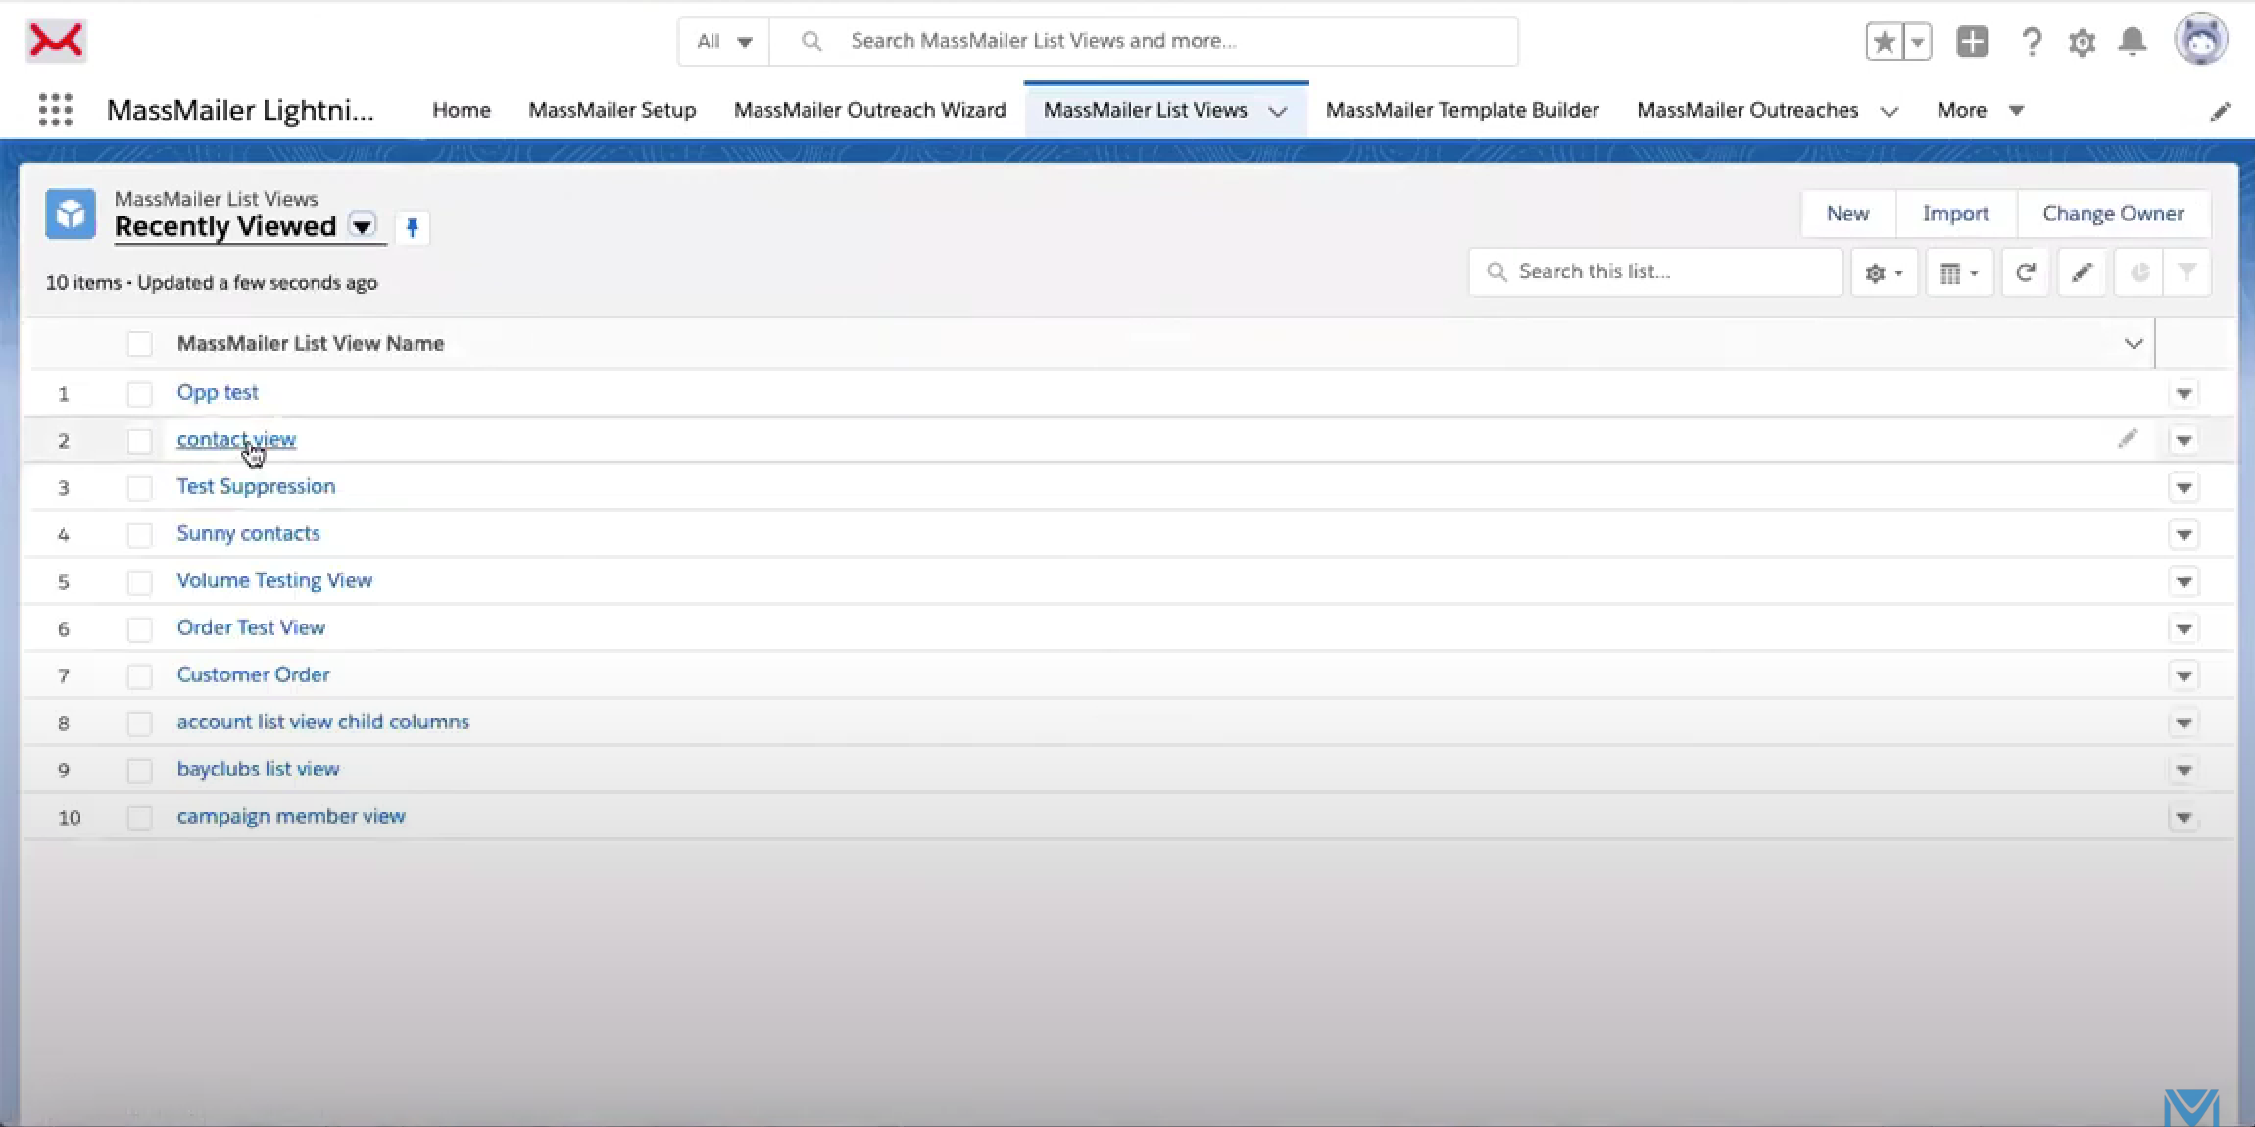Open the bayclubs list view link
Viewport: 2255px width, 1127px height.
click(x=258, y=769)
